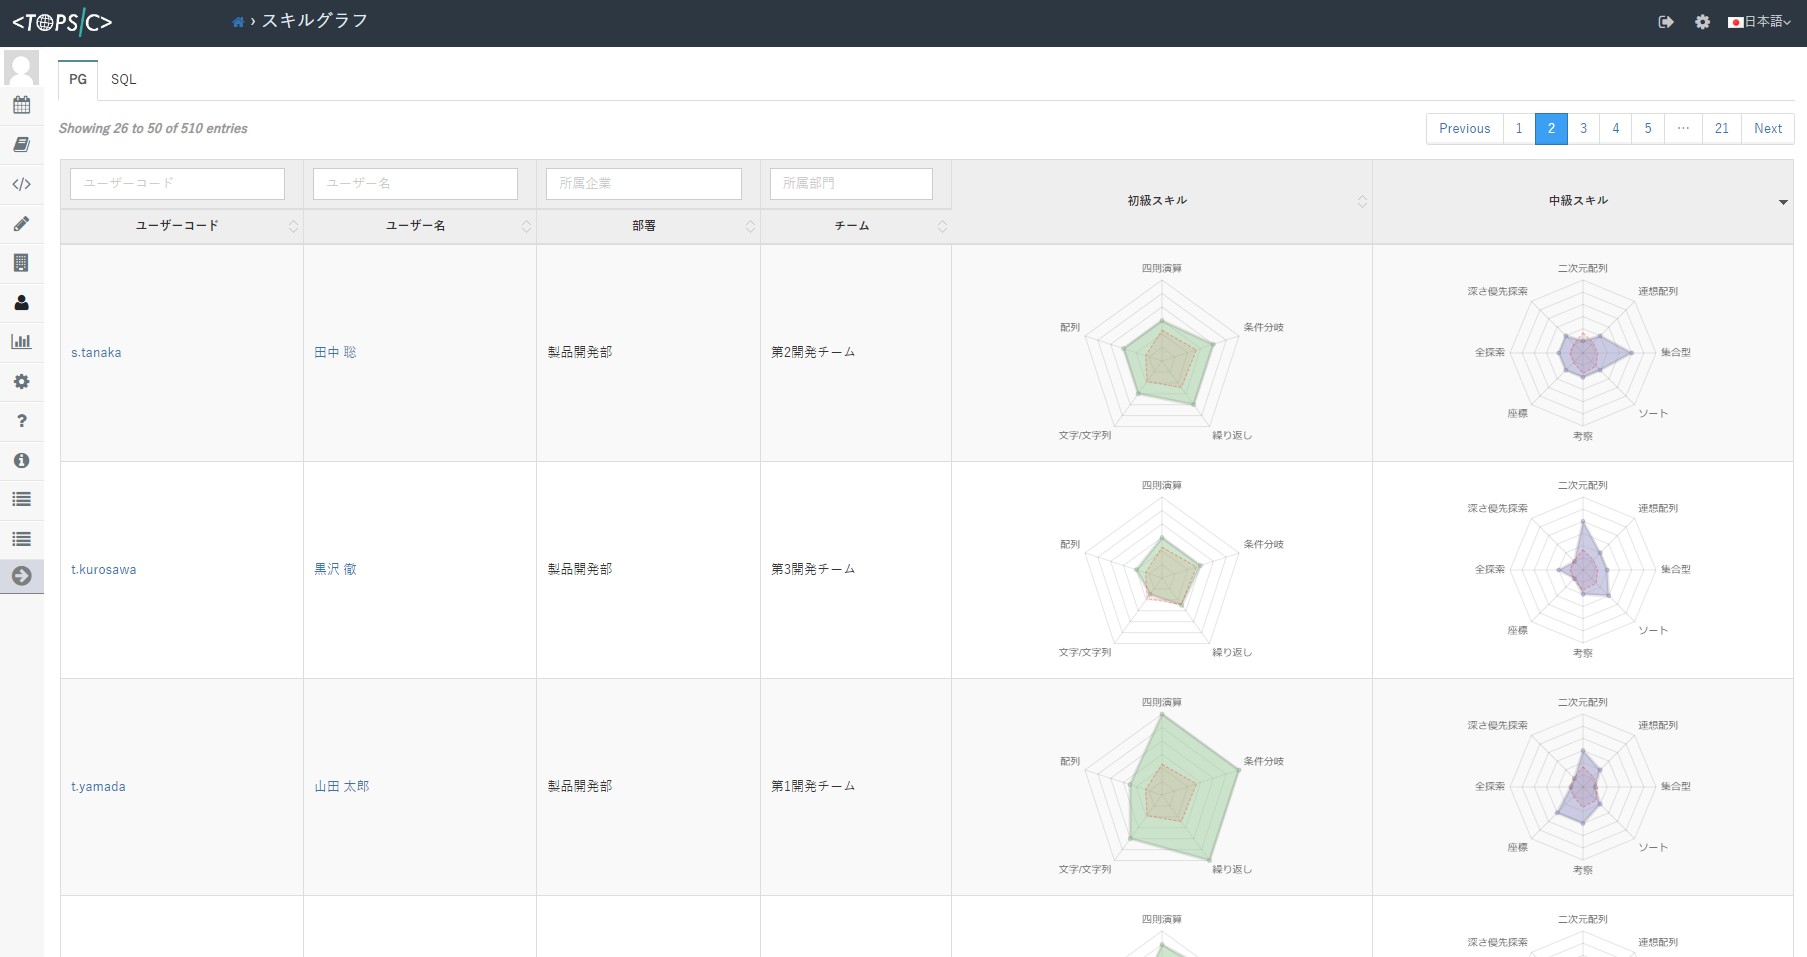Open the book icon in sidebar
The height and width of the screenshot is (957, 1807).
click(21, 144)
